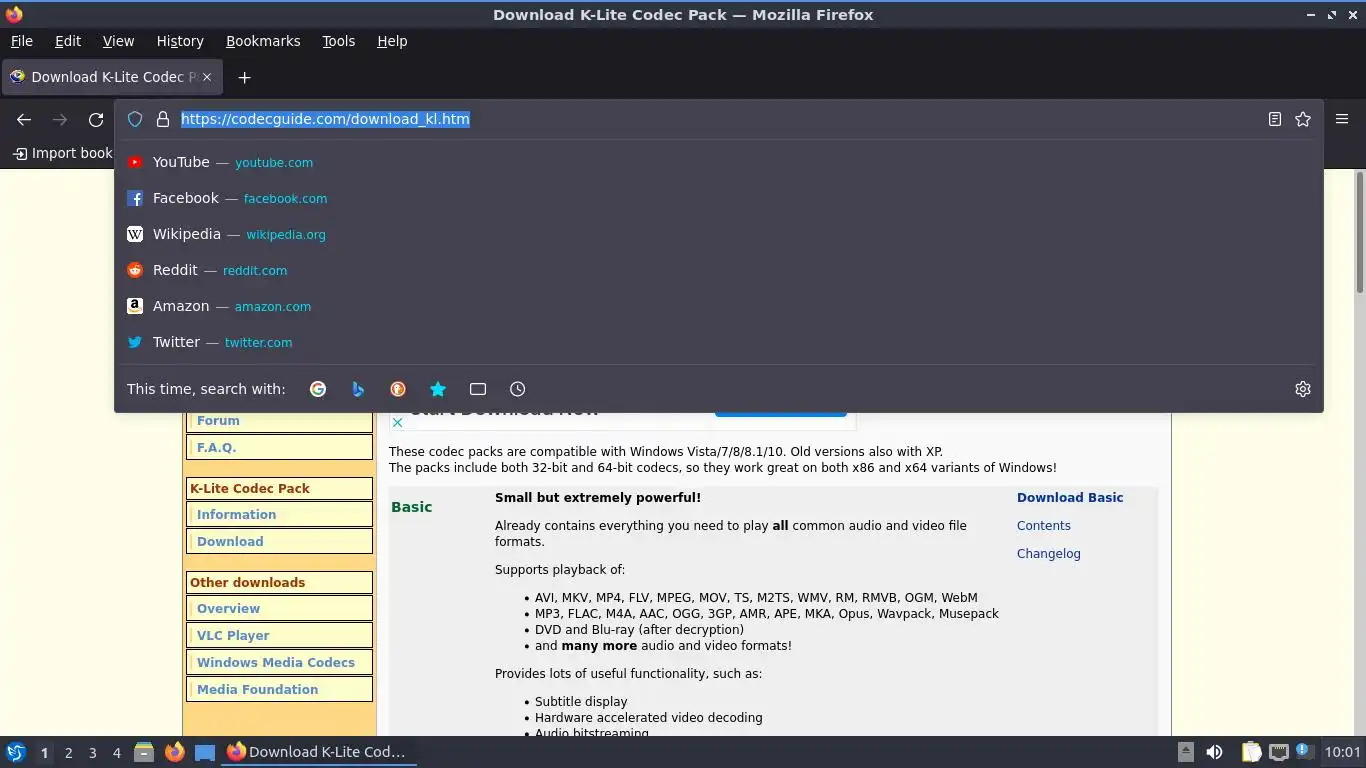Search this time with Google icon
This screenshot has width=1366, height=768.
[x=318, y=389]
